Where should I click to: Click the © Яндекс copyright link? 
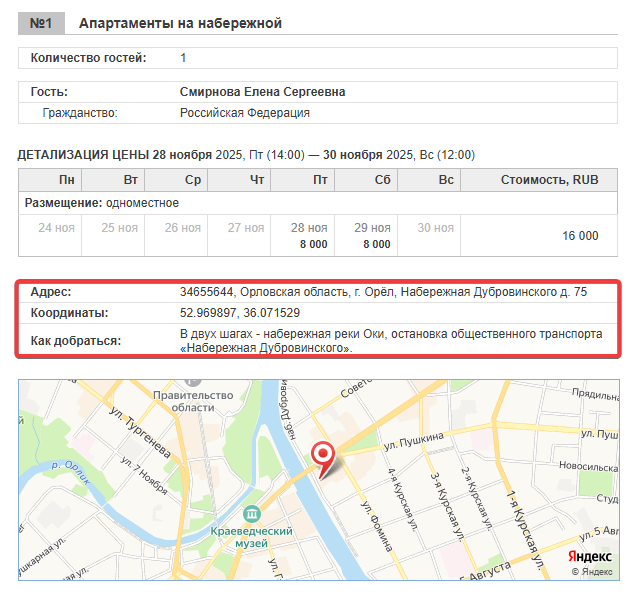(592, 572)
